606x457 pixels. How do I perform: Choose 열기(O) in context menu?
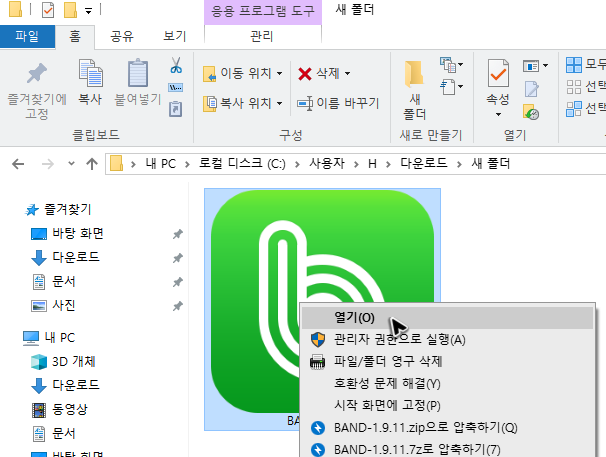(x=448, y=318)
